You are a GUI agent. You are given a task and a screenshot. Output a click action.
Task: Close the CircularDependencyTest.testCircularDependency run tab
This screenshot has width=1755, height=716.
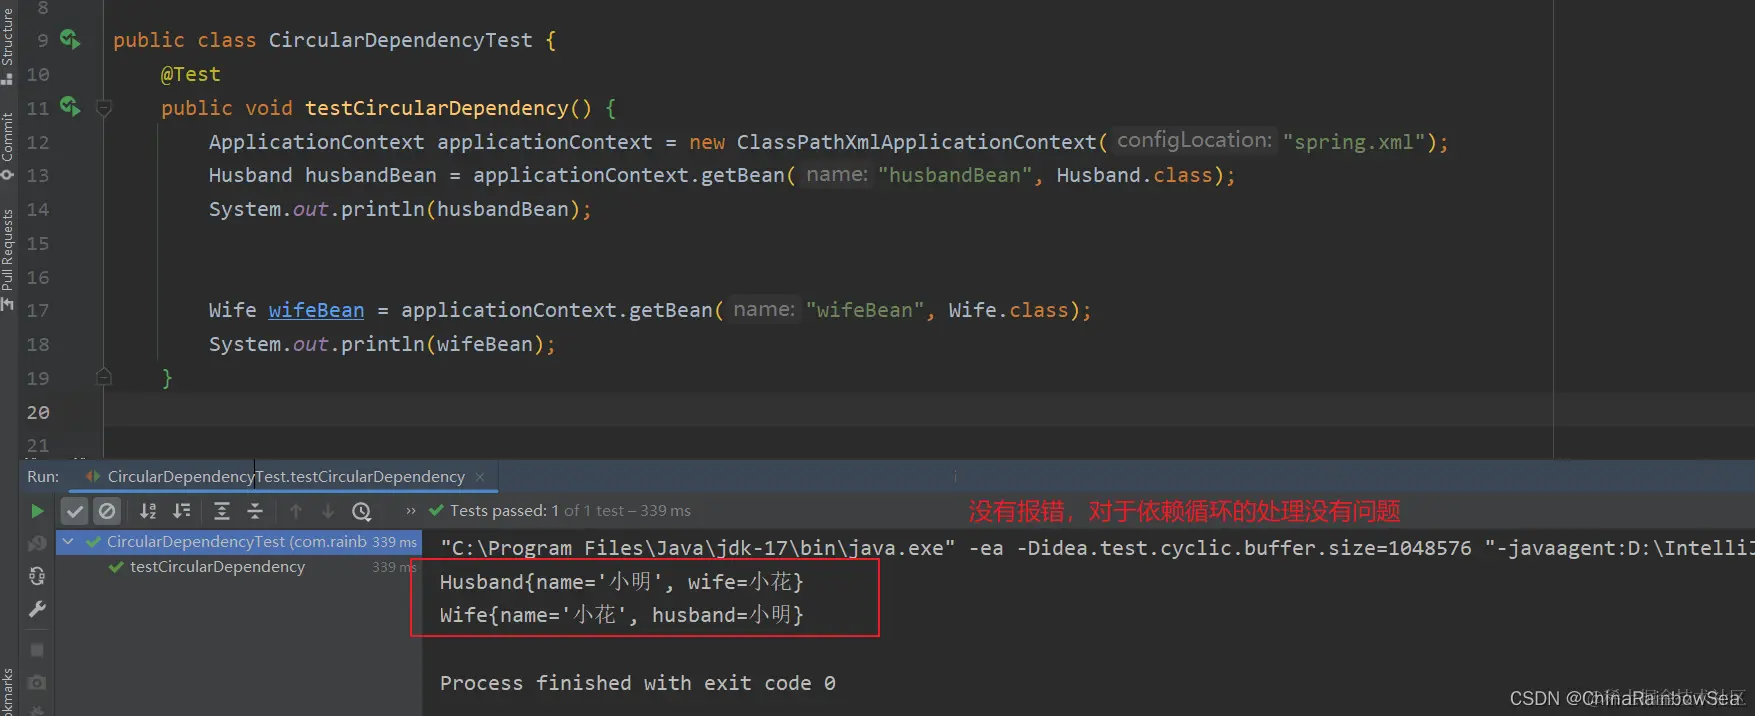tap(480, 477)
